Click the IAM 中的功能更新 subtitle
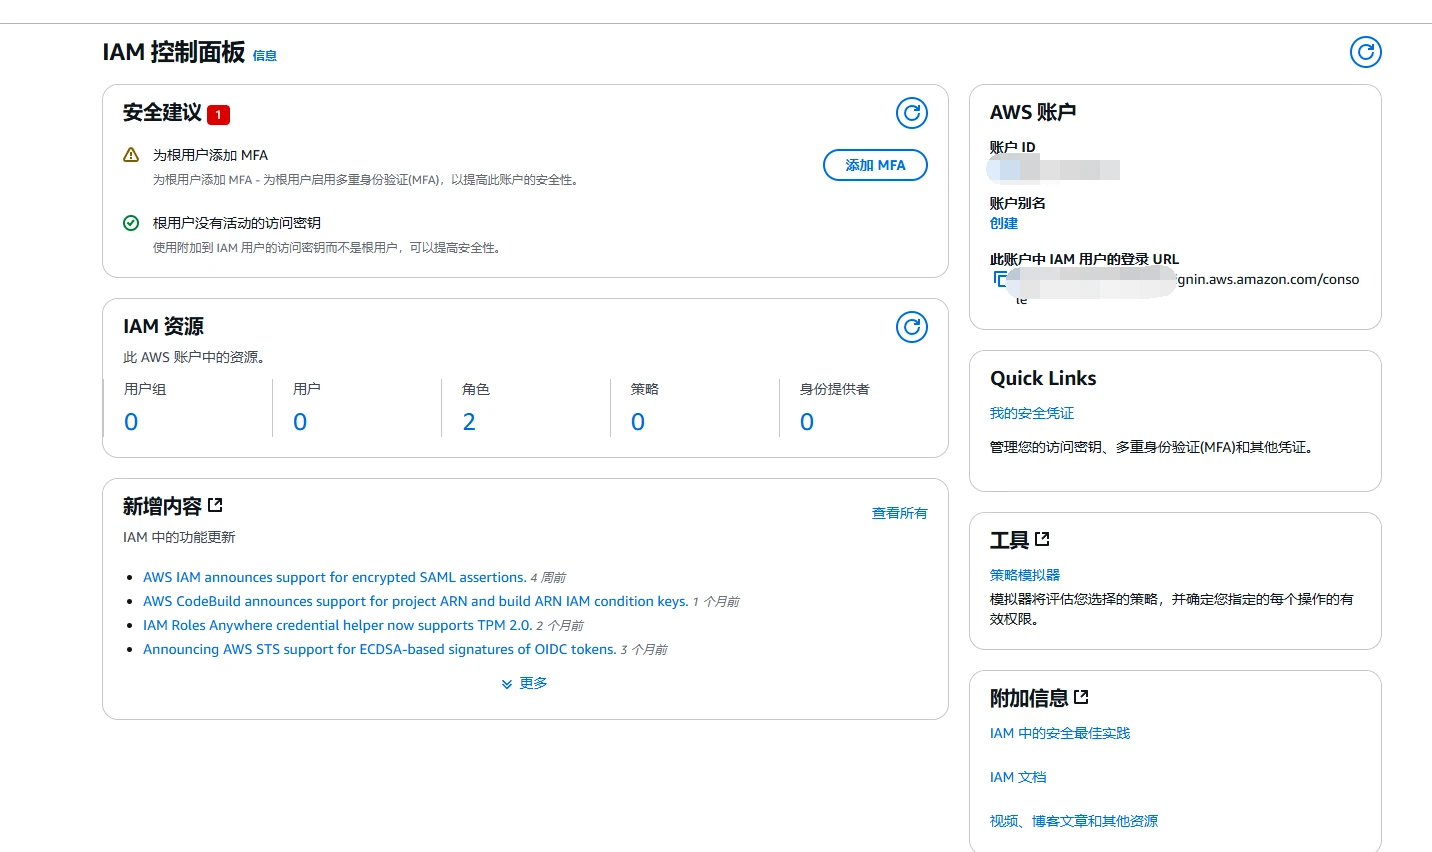The width and height of the screenshot is (1432, 852). [x=179, y=537]
